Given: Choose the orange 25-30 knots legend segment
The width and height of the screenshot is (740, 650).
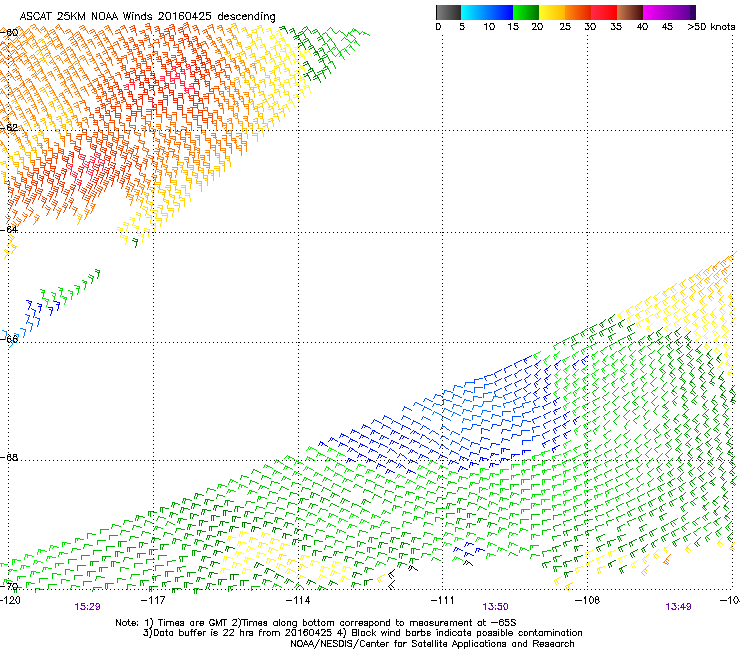Looking at the screenshot, I should tap(578, 12).
